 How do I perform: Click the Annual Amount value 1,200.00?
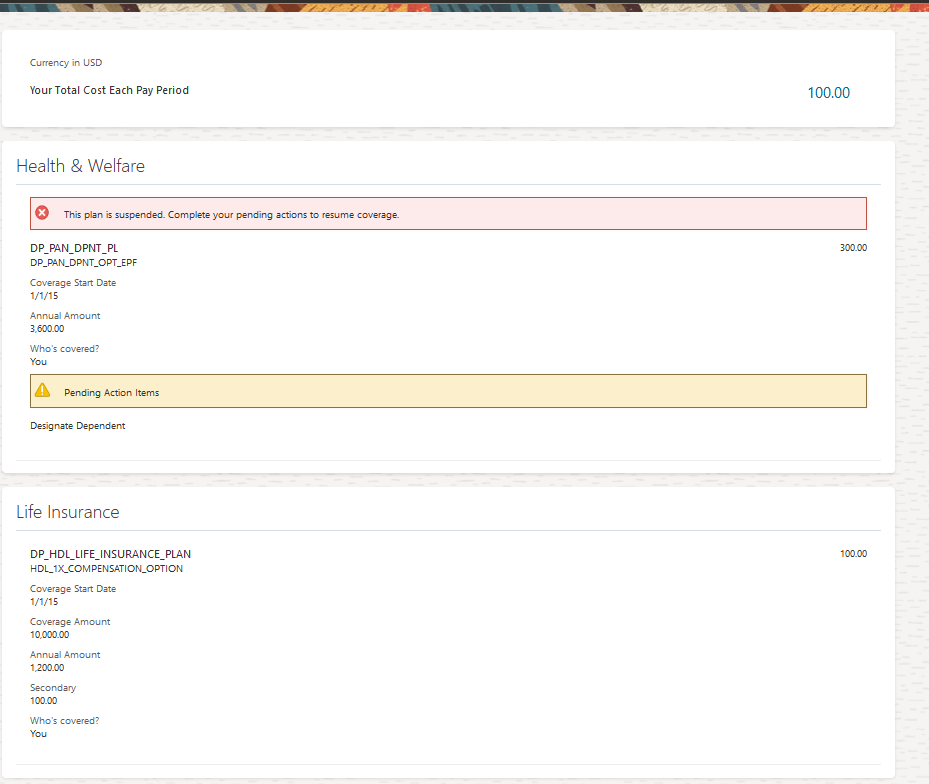[x=47, y=667]
